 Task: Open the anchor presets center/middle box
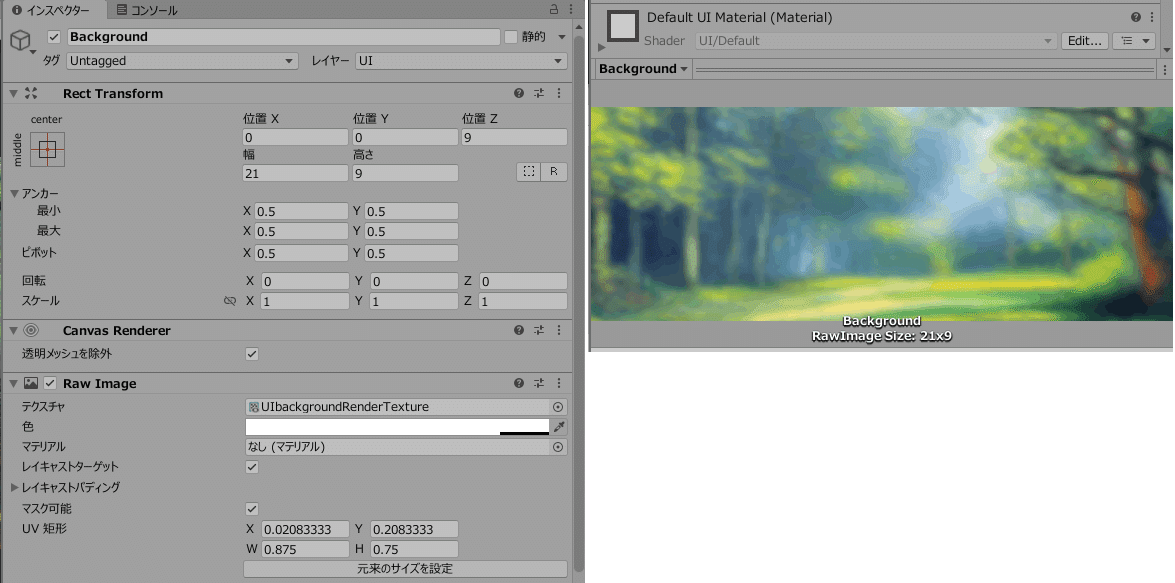pyautogui.click(x=47, y=149)
